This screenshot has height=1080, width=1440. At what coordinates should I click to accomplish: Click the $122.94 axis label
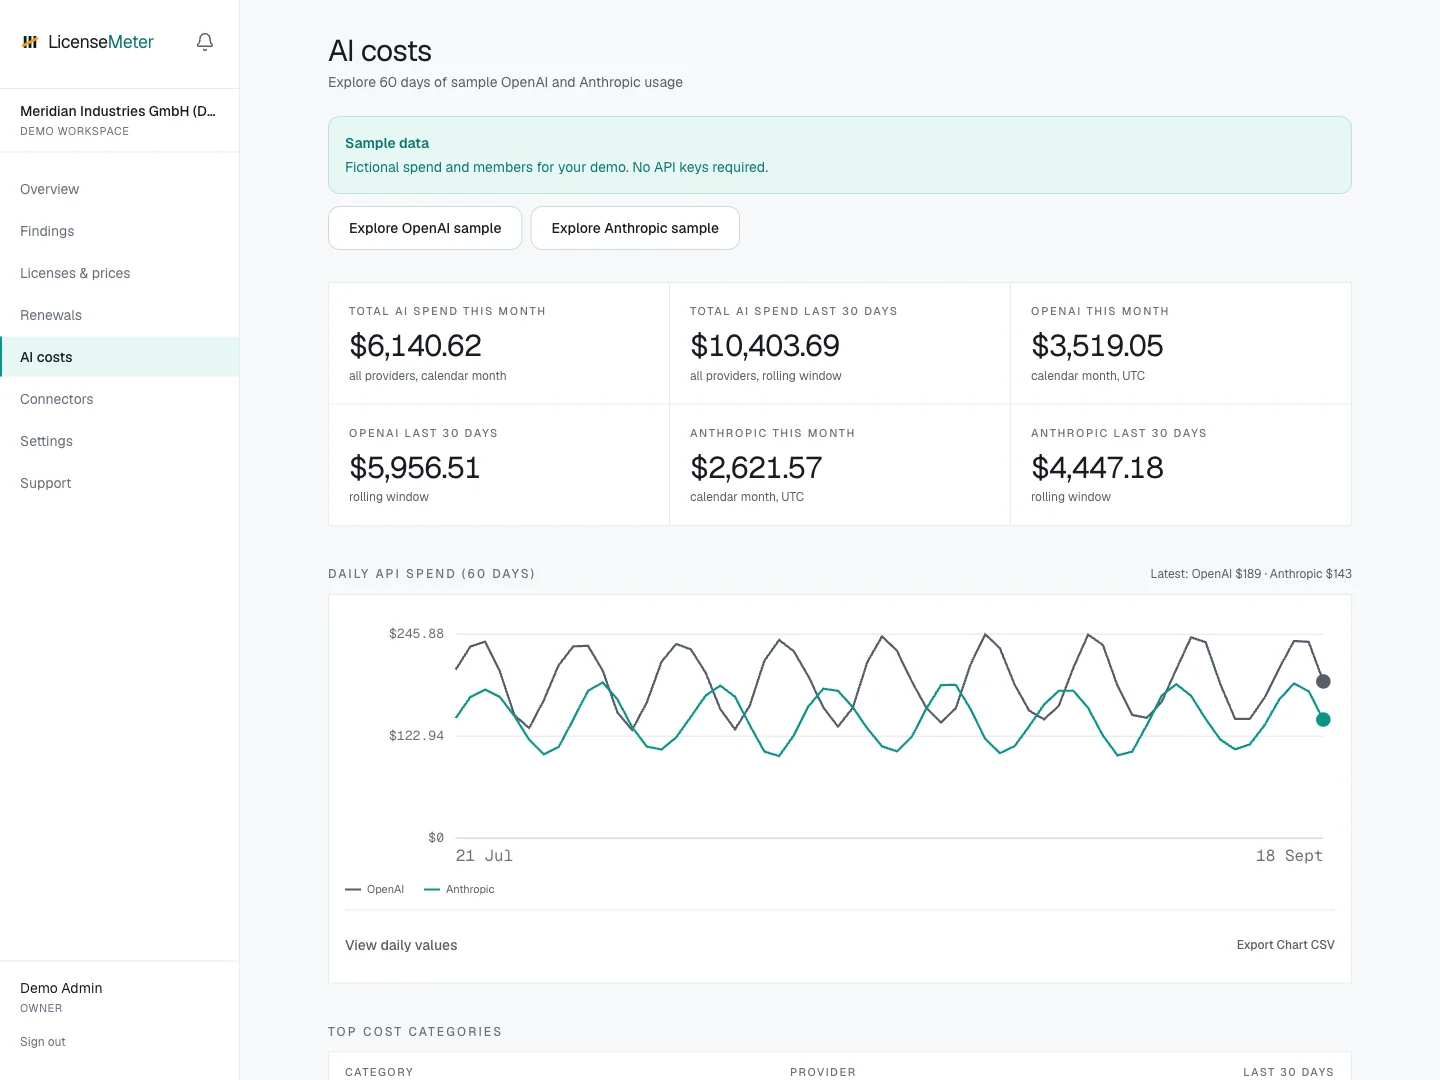(x=416, y=736)
